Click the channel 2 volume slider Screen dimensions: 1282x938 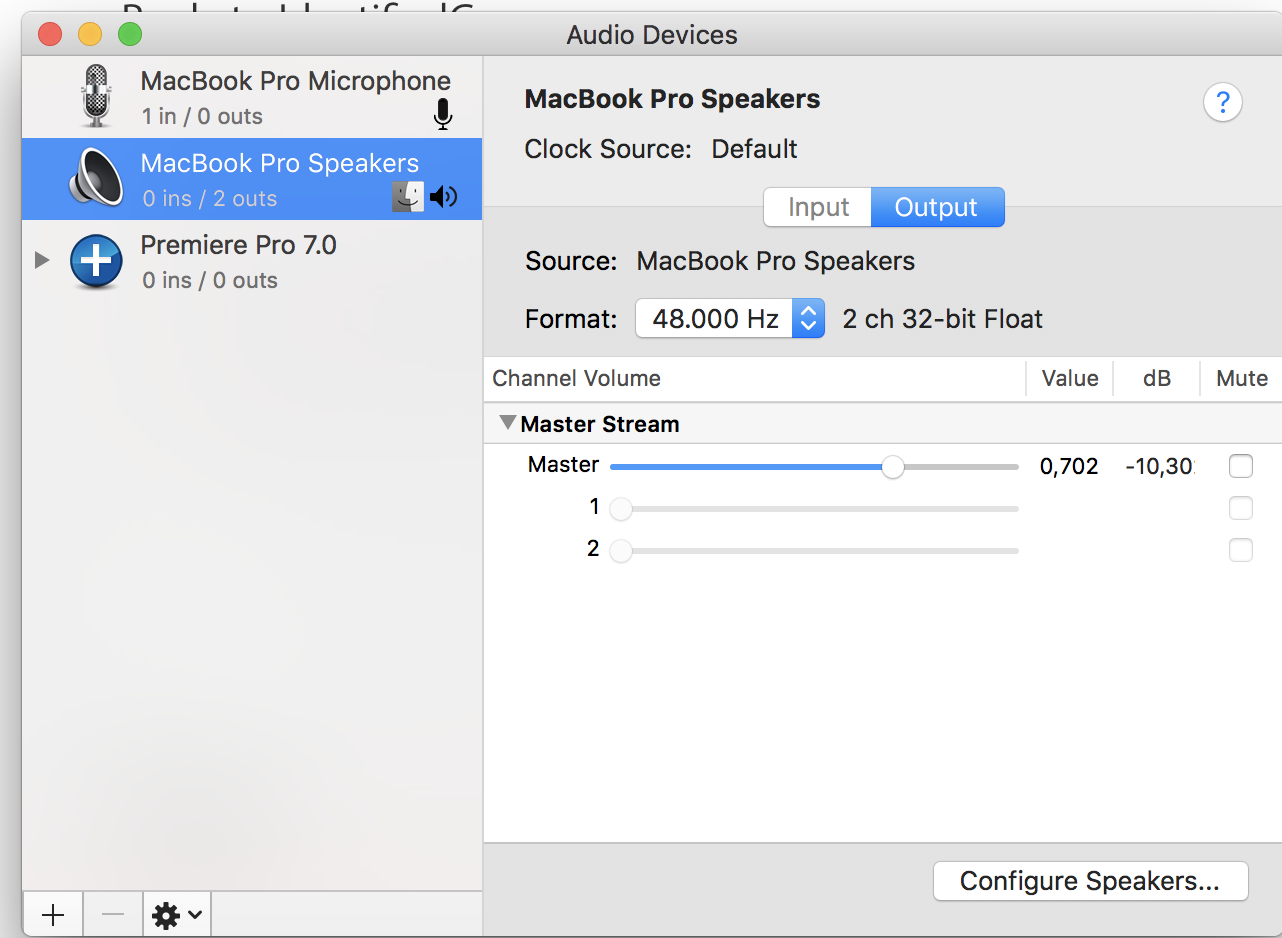point(814,551)
